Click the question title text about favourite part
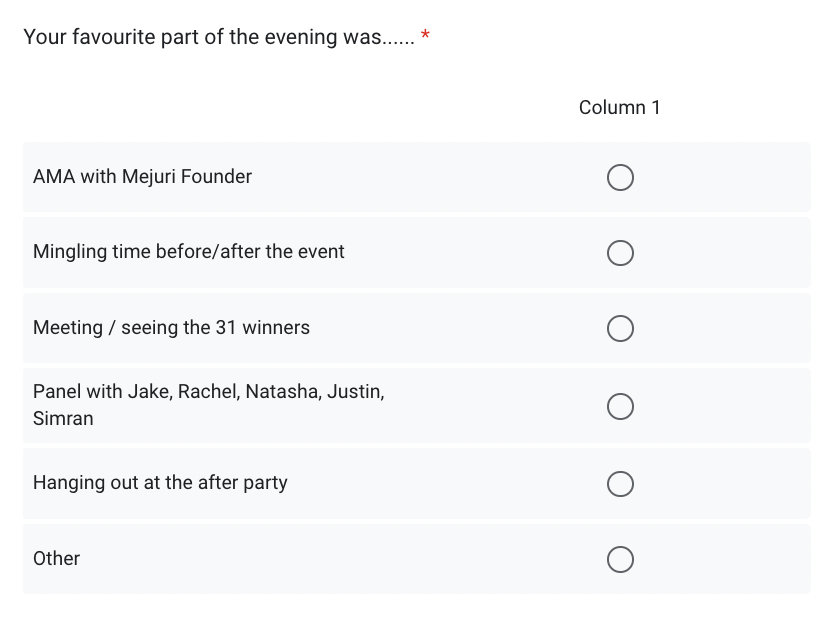Screen dimensions: 834x636 219,37
